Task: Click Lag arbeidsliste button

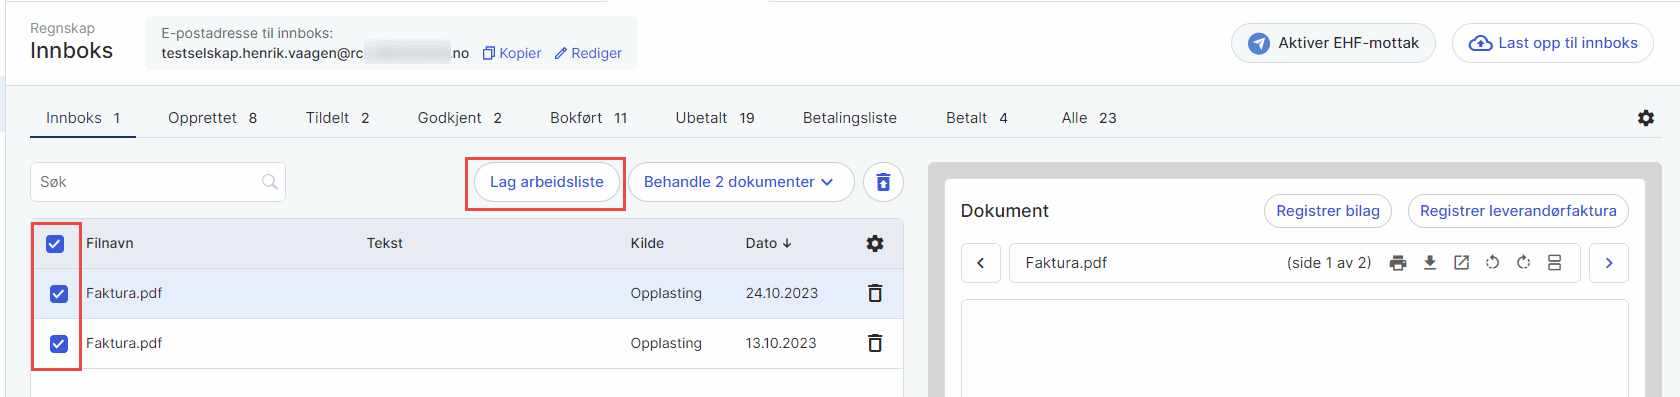Action: point(547,182)
